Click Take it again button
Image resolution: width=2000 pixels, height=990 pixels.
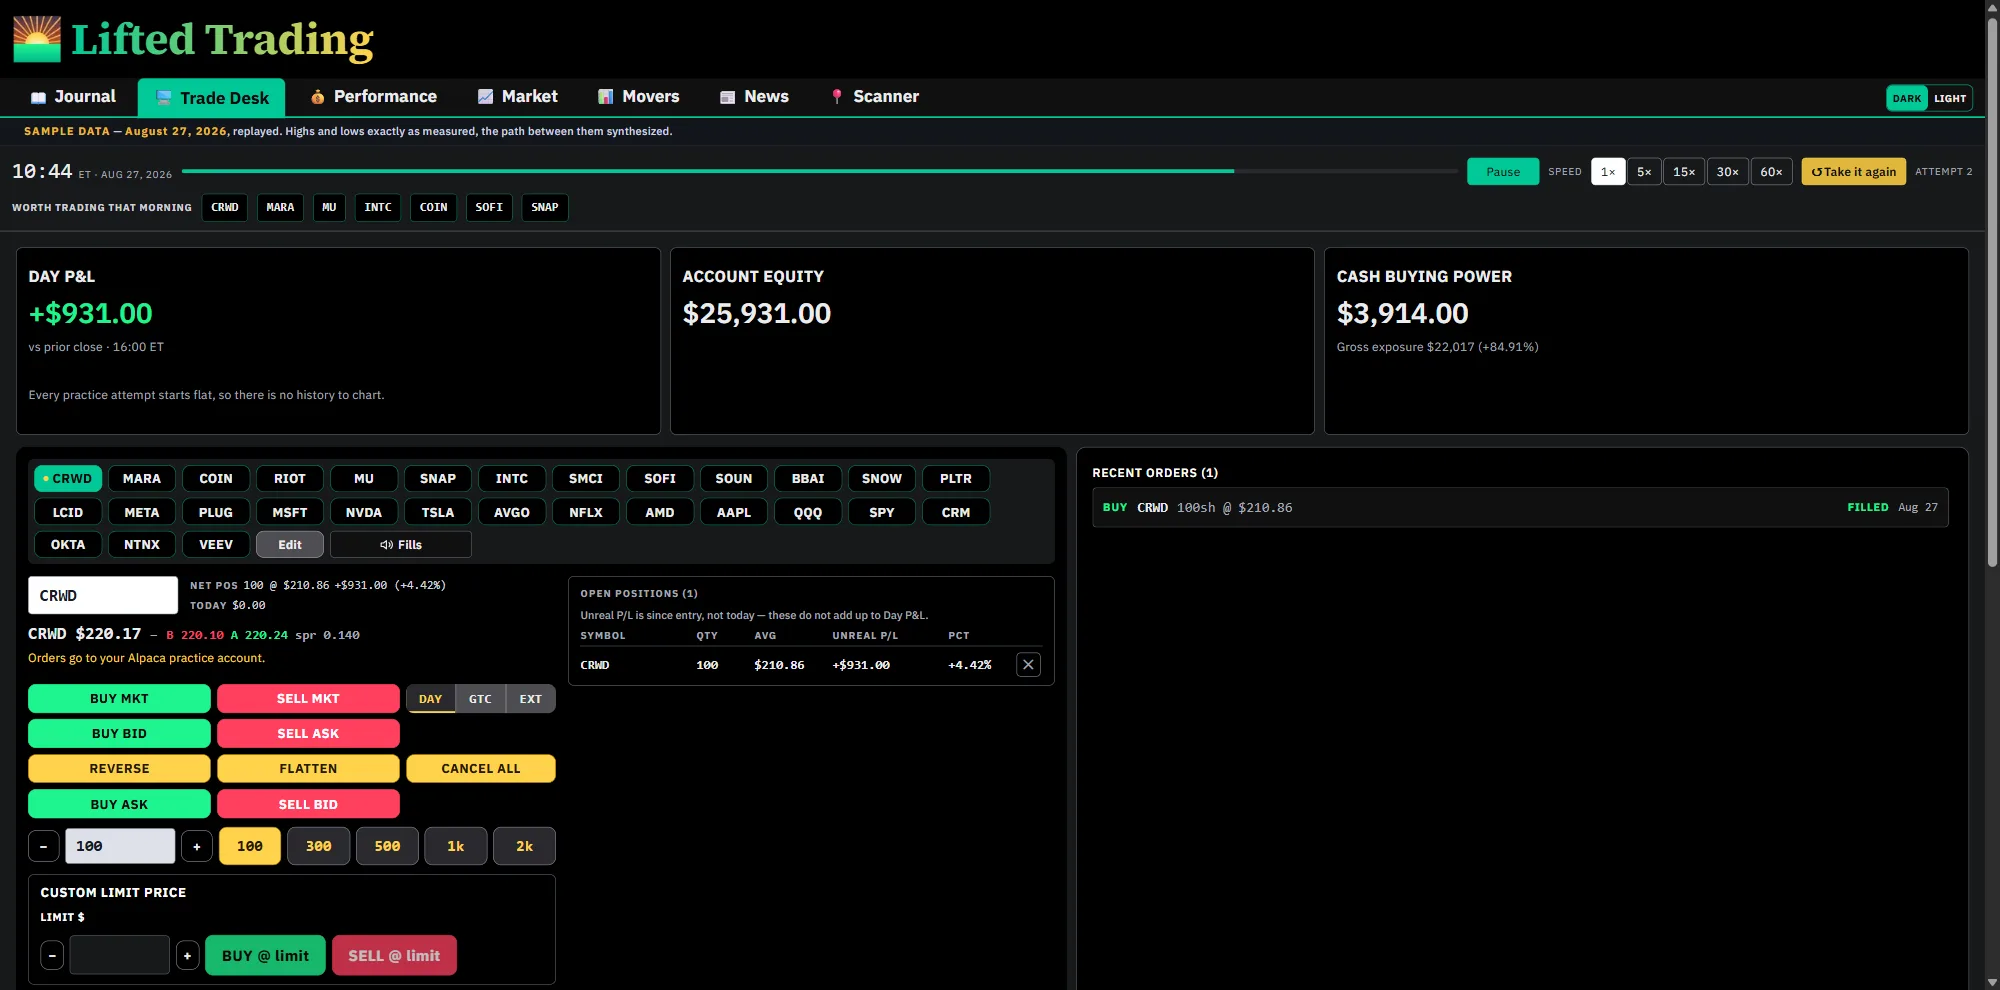(1853, 172)
